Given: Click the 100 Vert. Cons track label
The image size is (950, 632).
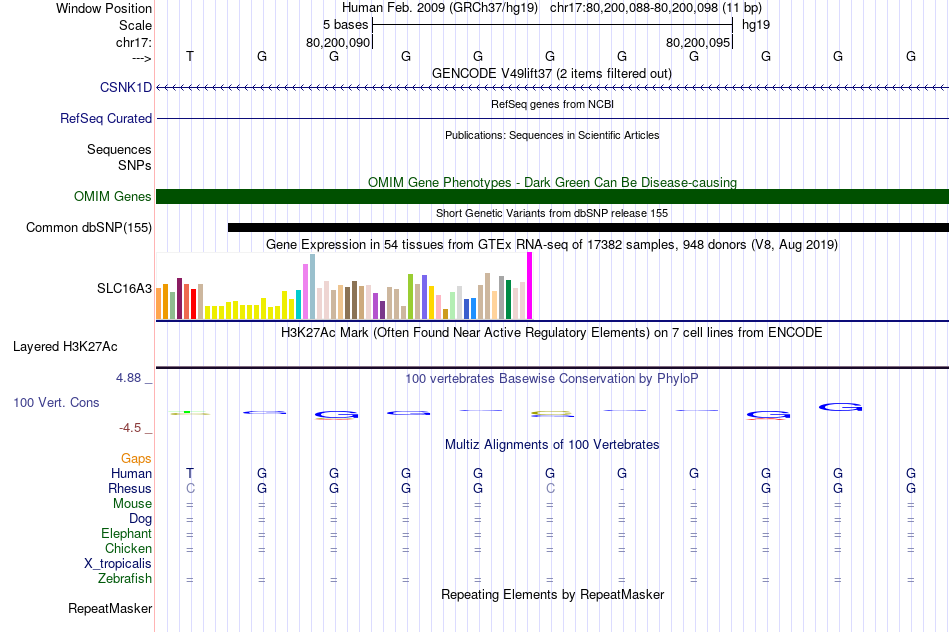Looking at the screenshot, I should pos(56,402).
